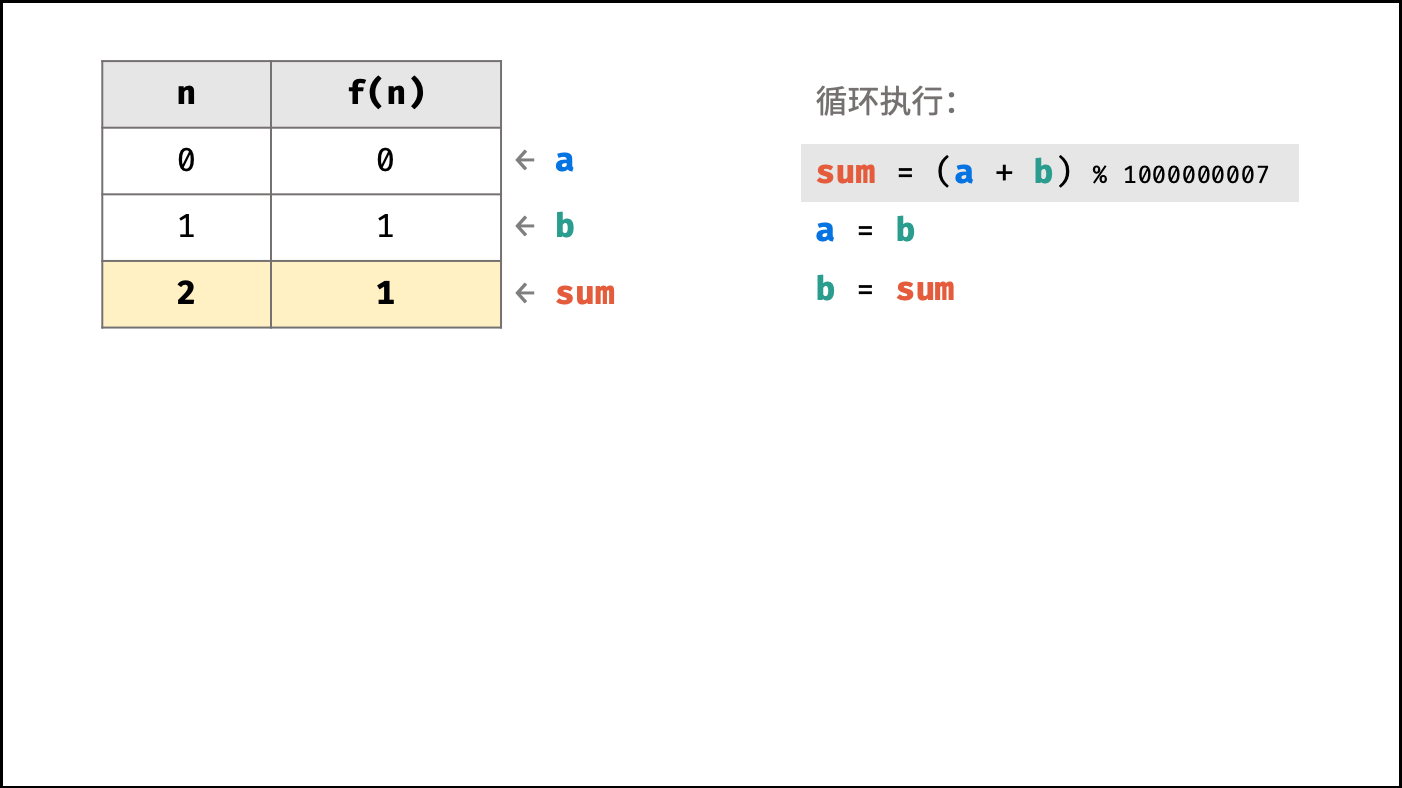Click the n column header

click(186, 94)
